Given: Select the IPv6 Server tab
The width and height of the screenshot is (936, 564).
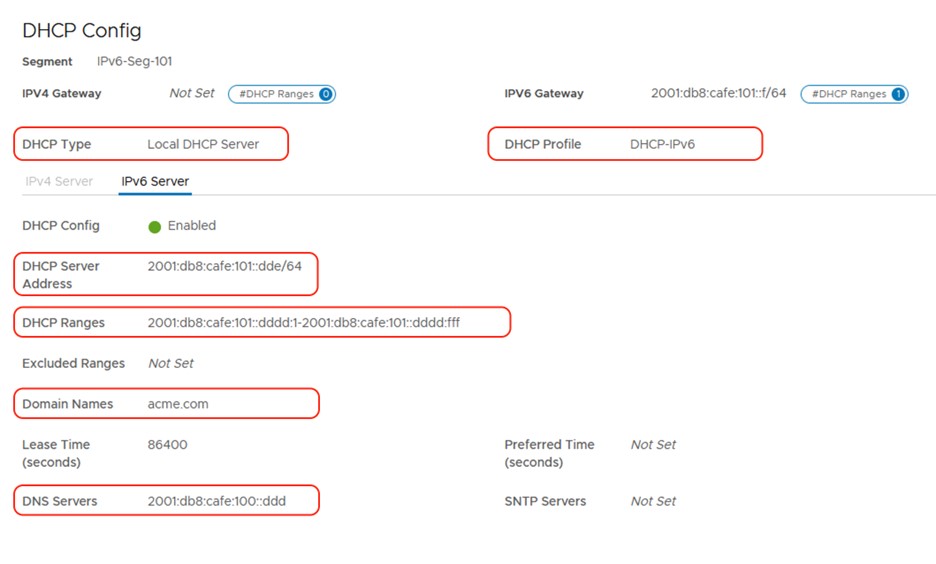Looking at the screenshot, I should (155, 181).
